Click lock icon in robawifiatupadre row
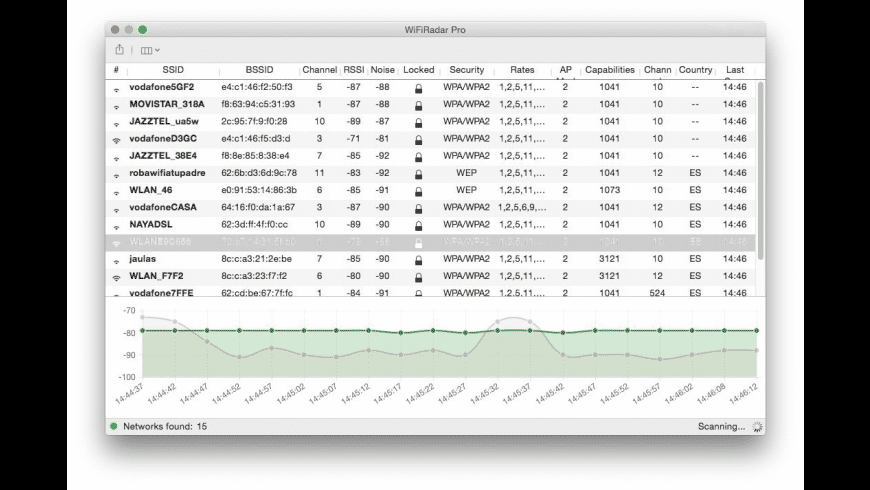The image size is (870, 490). pyautogui.click(x=418, y=174)
